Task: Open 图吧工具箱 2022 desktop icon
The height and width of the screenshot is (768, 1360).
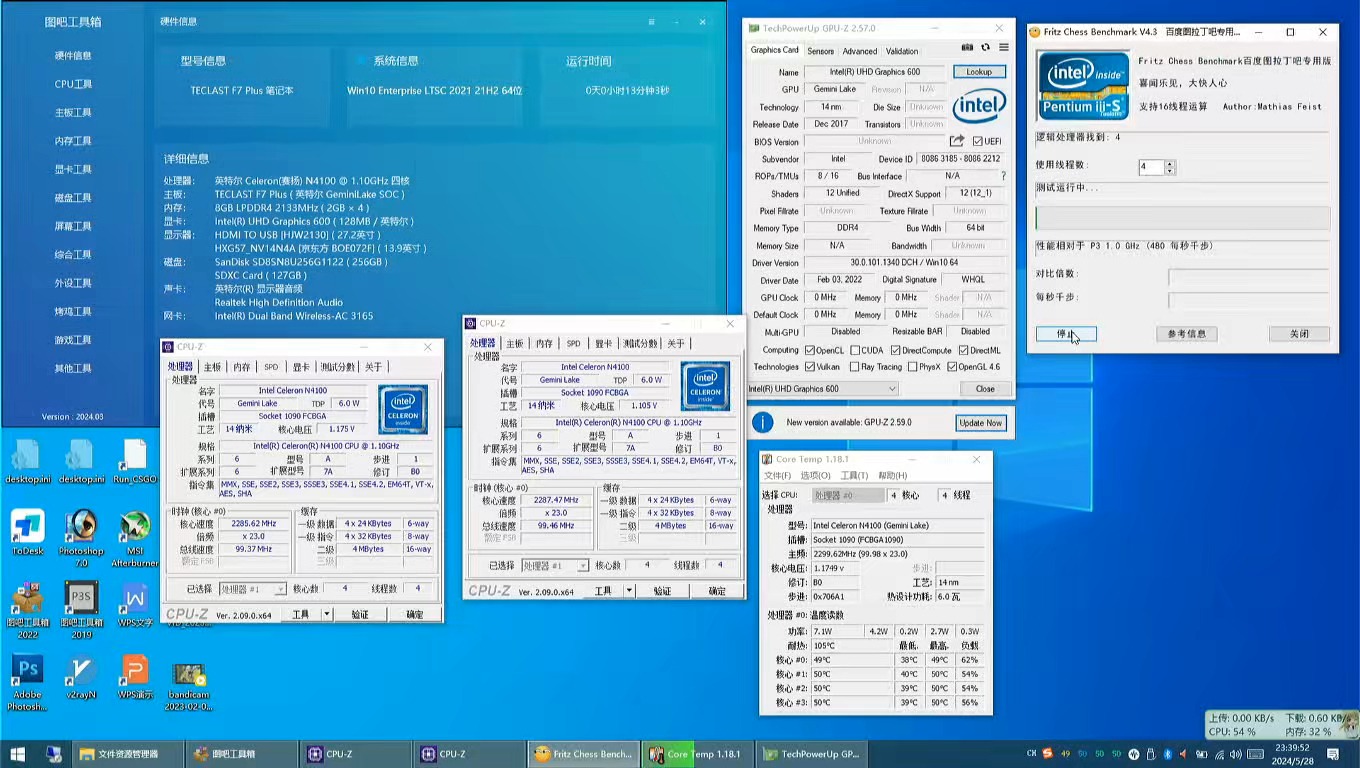Action: (x=27, y=610)
